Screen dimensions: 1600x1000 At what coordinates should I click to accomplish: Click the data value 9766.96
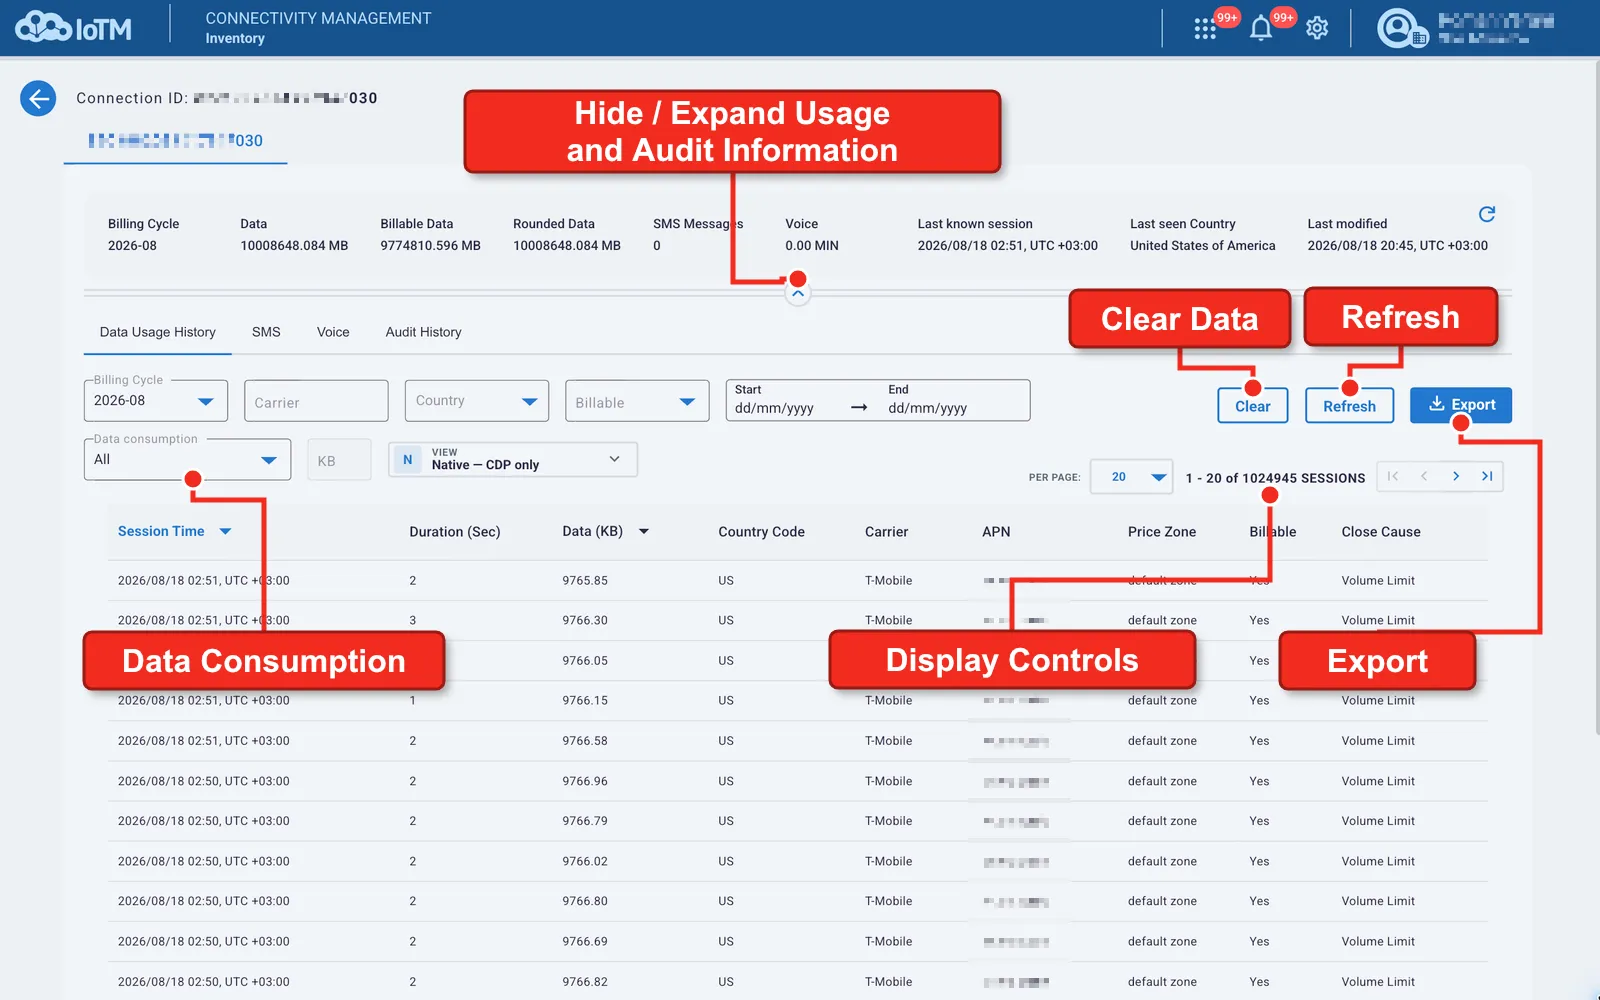[585, 781]
